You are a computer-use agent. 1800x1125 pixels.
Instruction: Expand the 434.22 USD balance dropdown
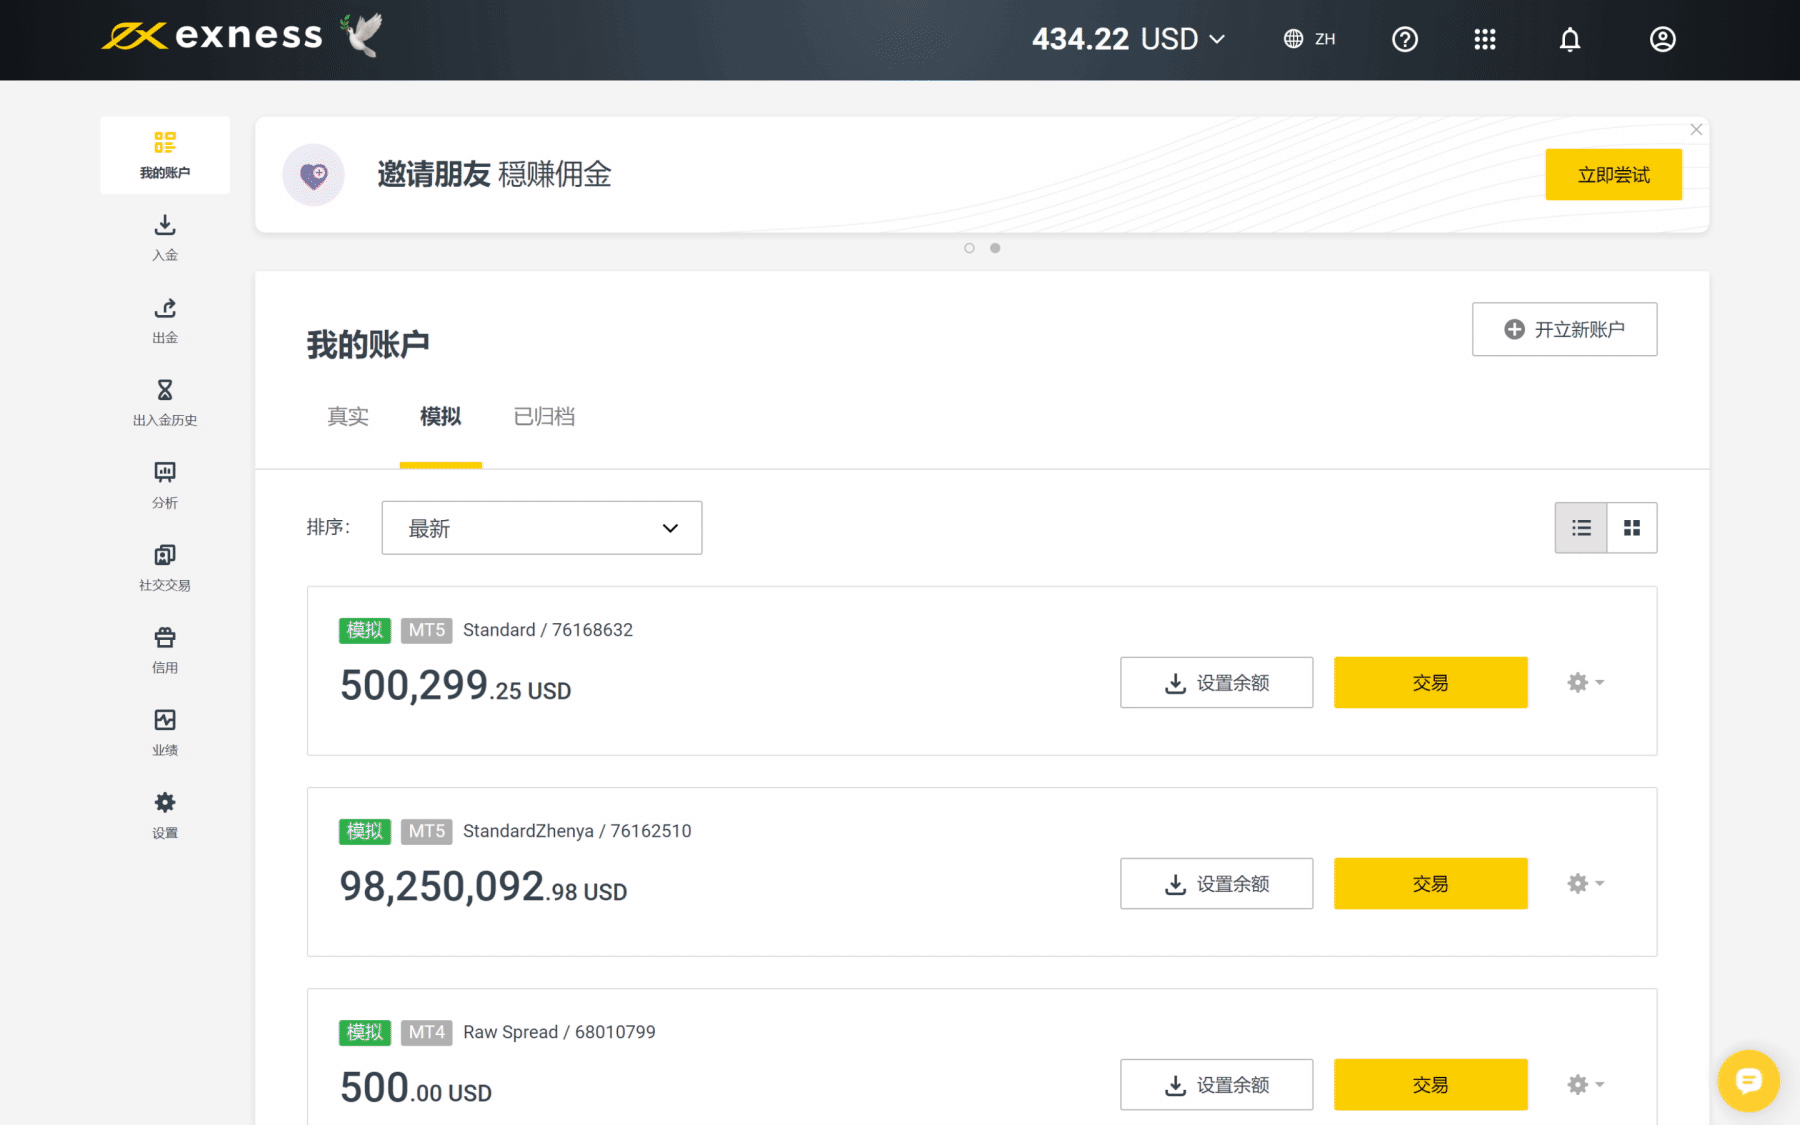click(1128, 39)
